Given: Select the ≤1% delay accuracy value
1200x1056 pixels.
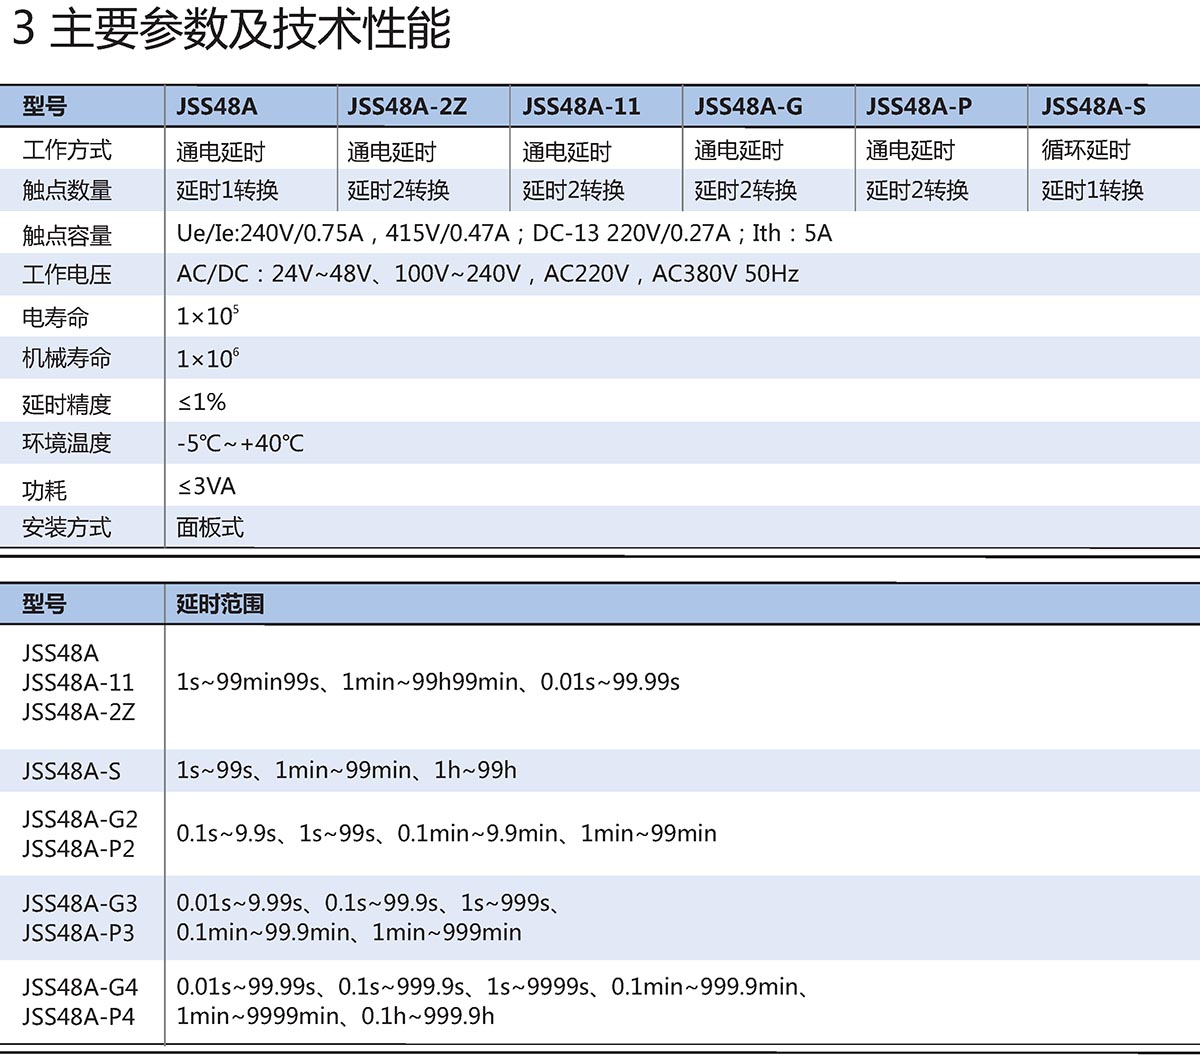Looking at the screenshot, I should click(202, 402).
